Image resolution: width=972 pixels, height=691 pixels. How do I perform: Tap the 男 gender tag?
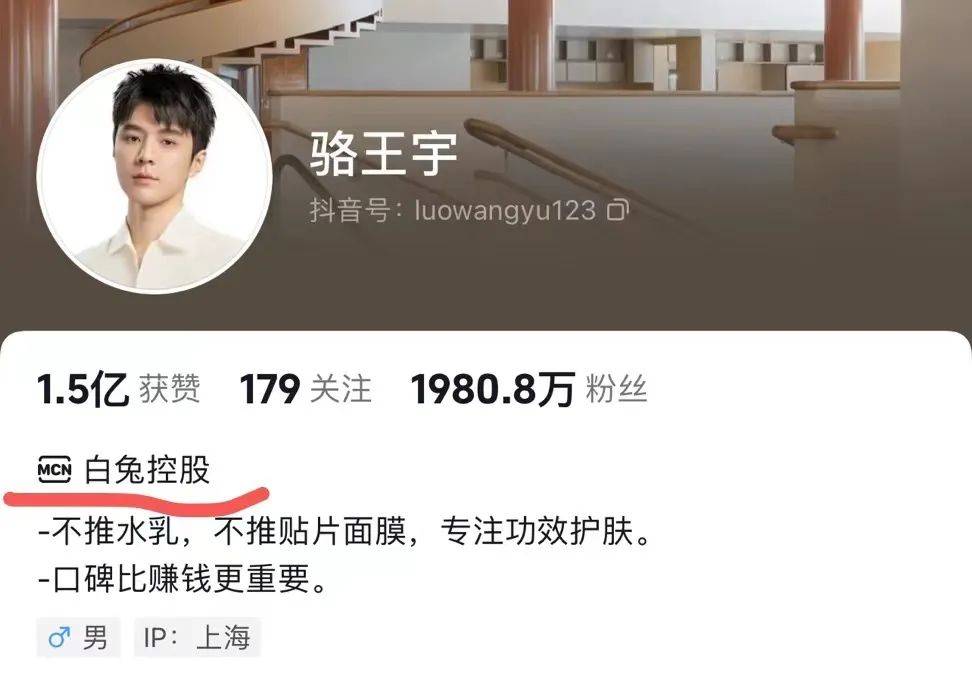78,637
